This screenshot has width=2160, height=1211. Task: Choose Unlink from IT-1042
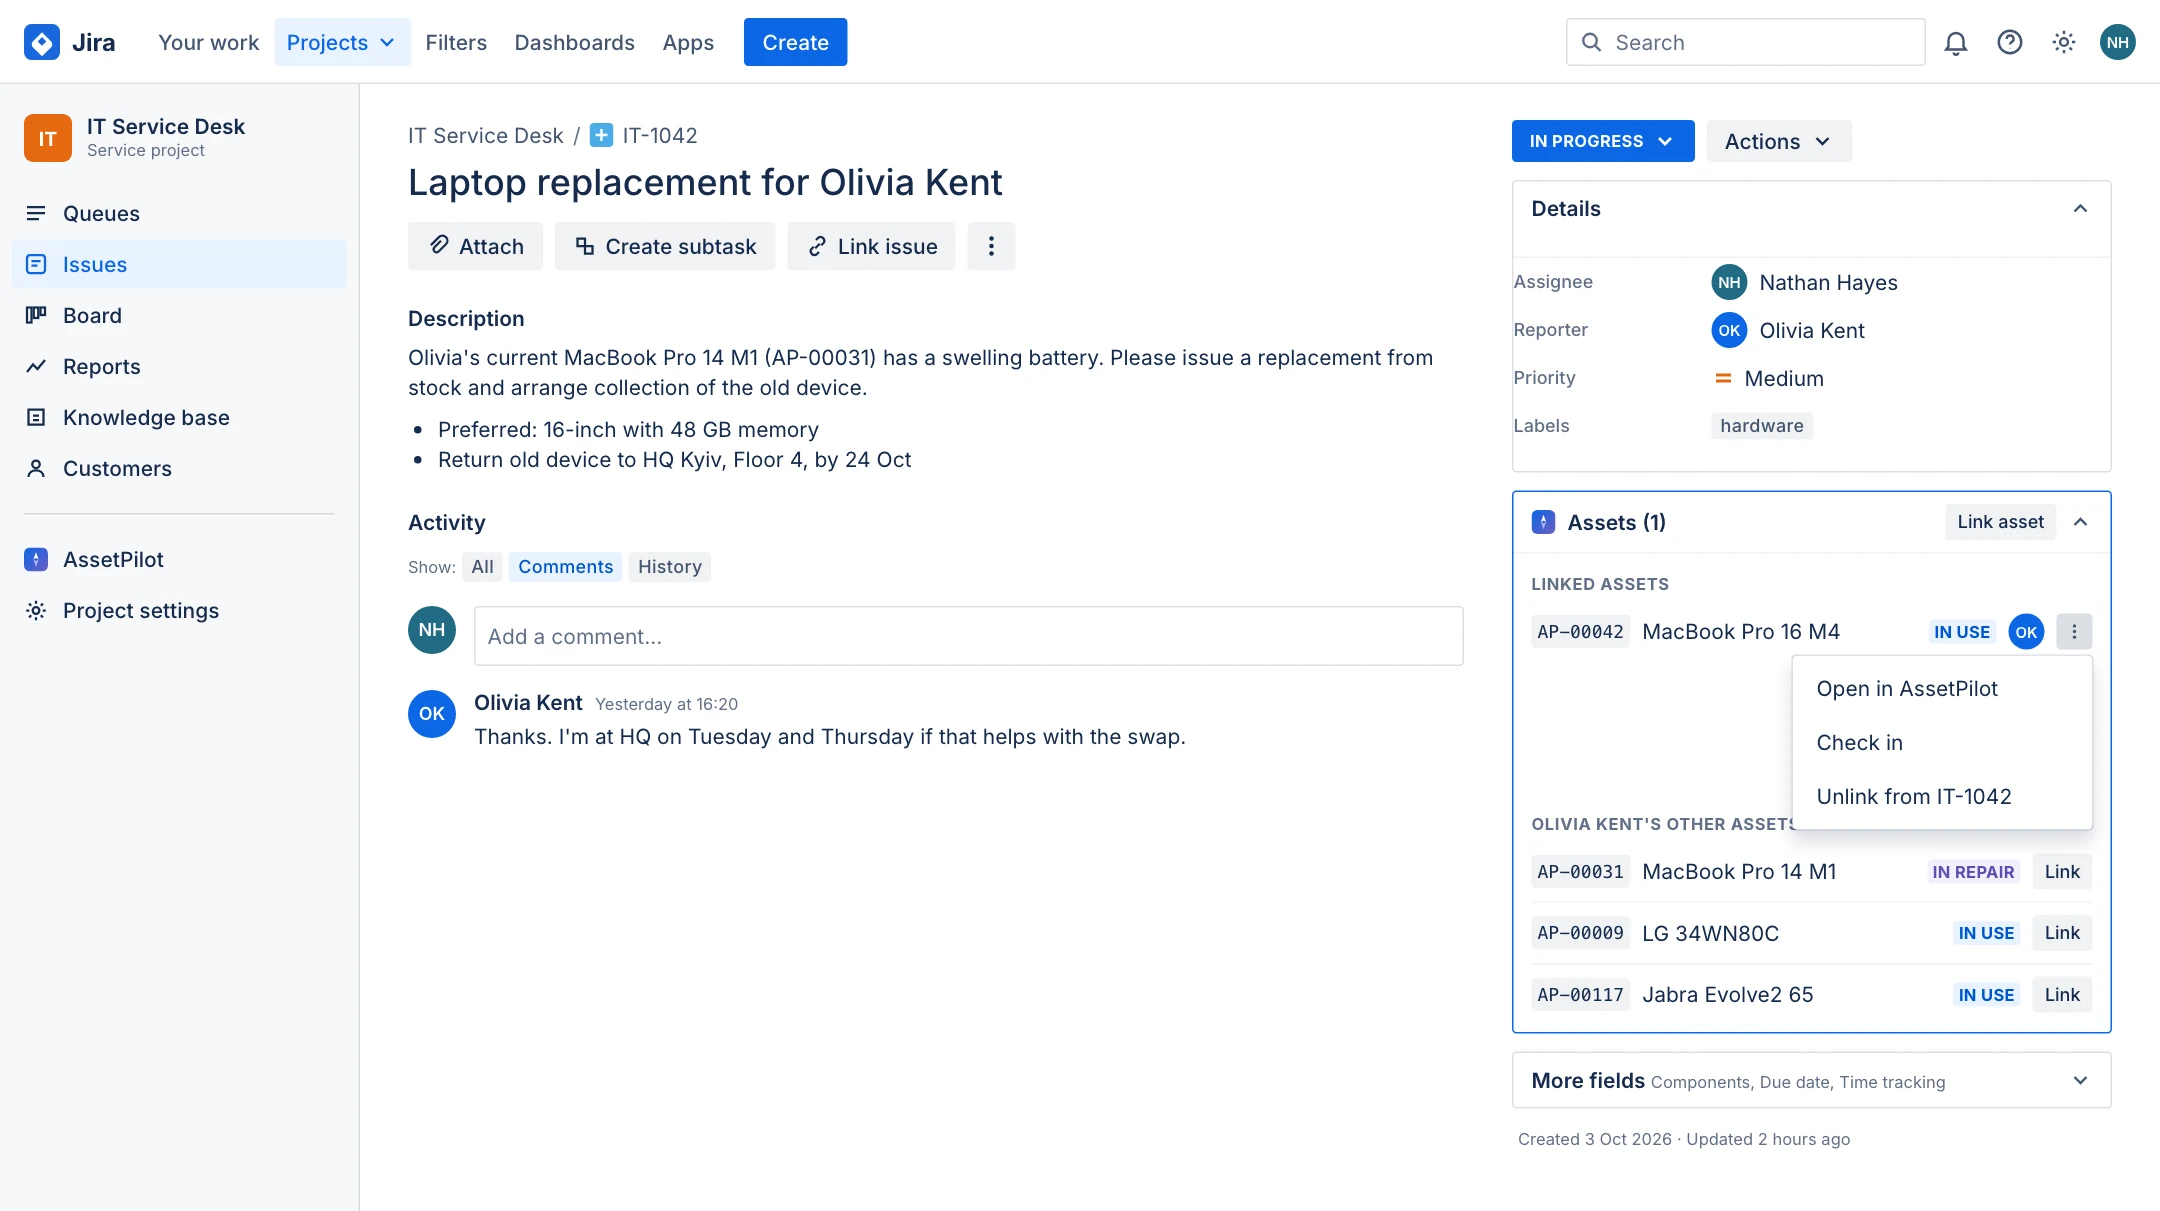point(1942,797)
